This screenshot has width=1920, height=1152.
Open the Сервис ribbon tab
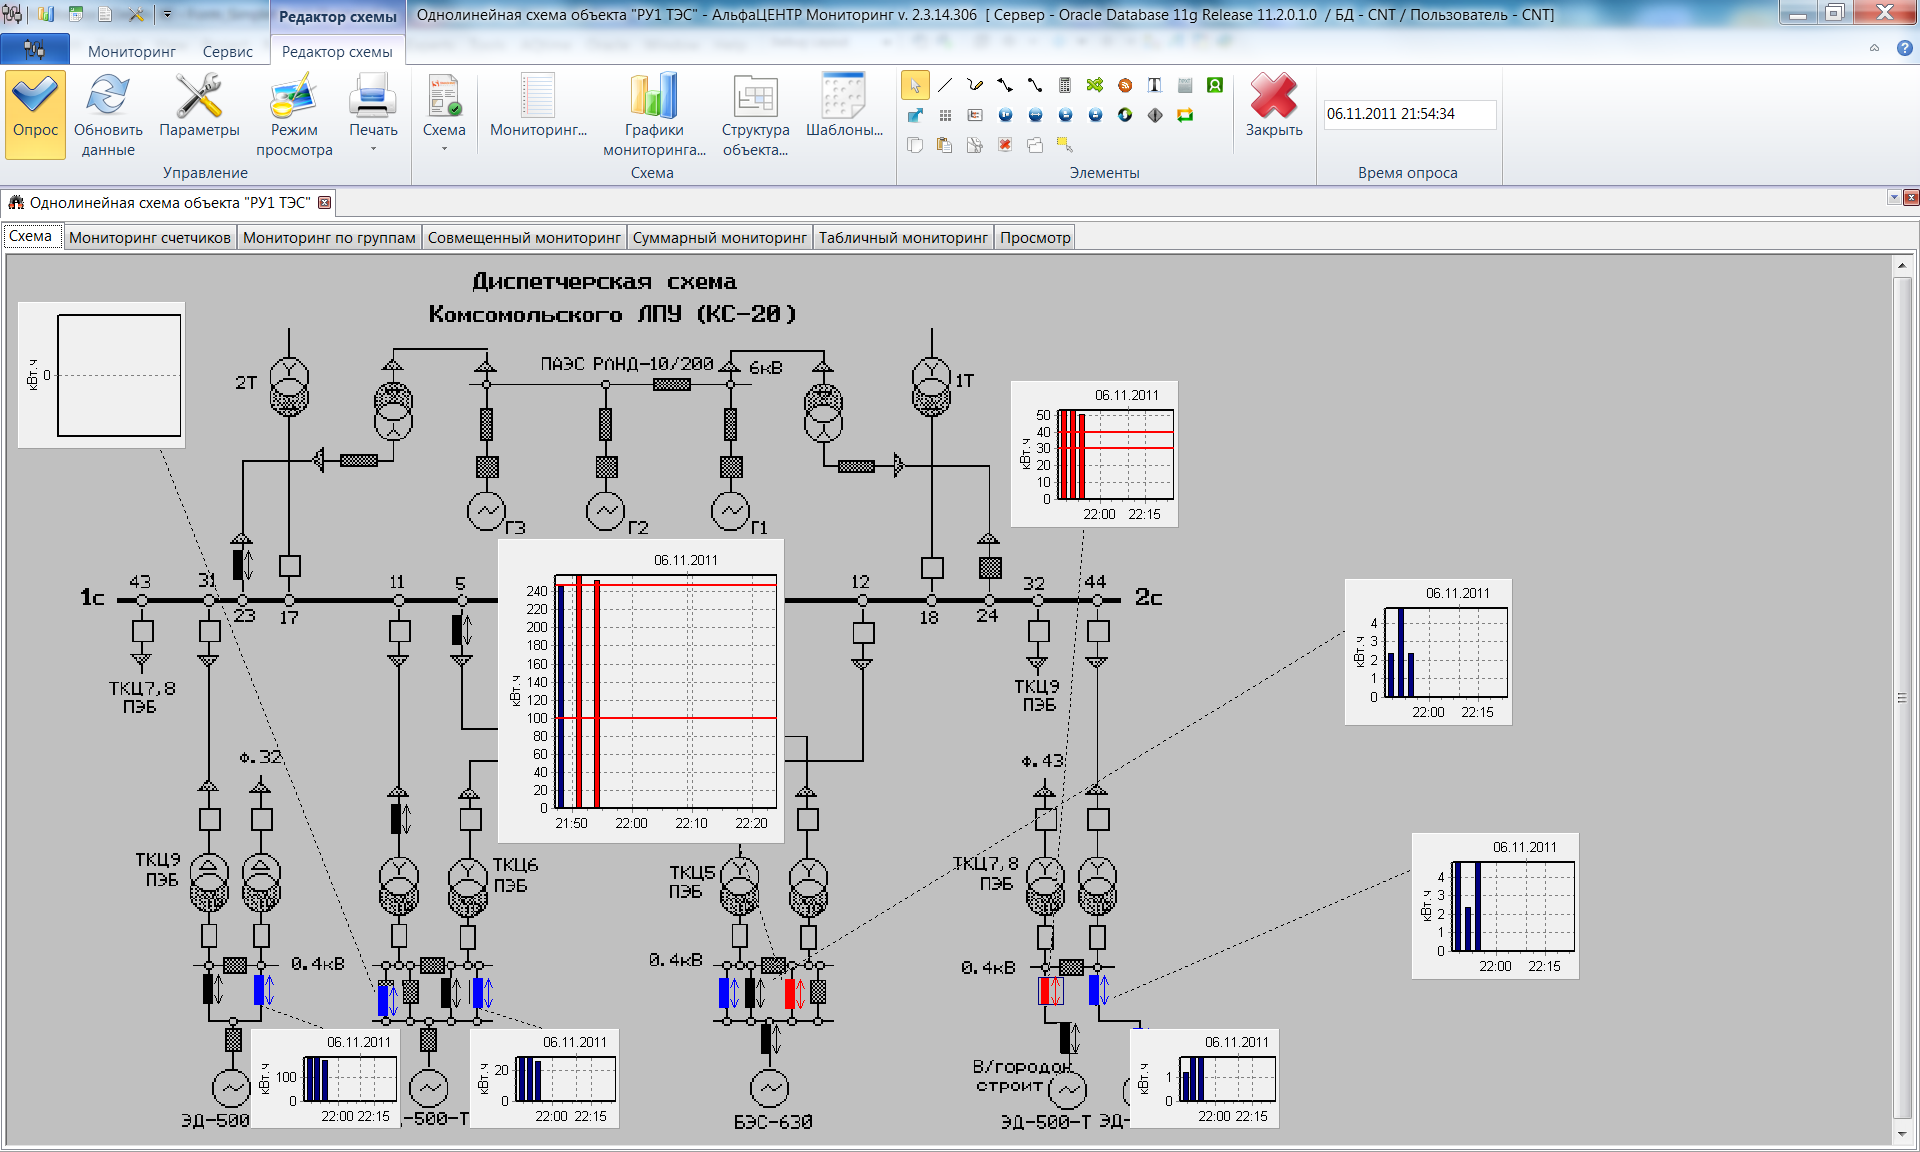[x=227, y=51]
